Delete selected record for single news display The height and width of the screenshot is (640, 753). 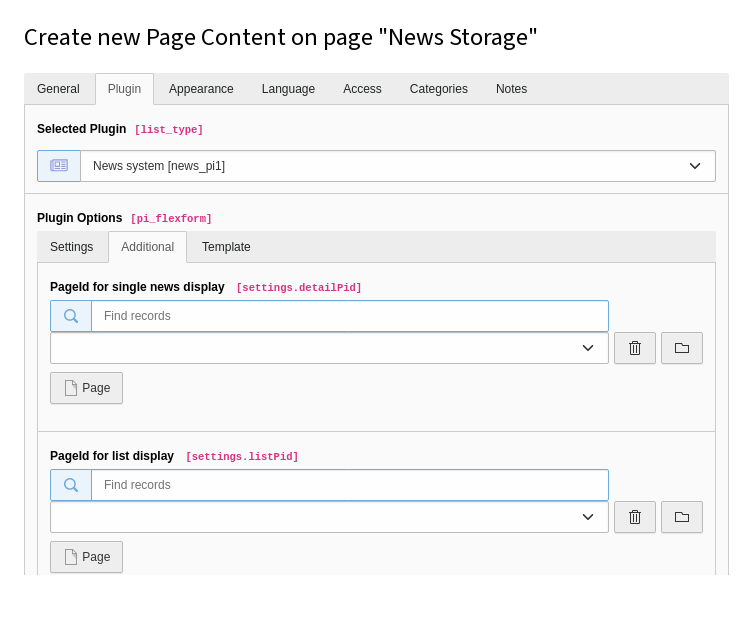coord(634,348)
